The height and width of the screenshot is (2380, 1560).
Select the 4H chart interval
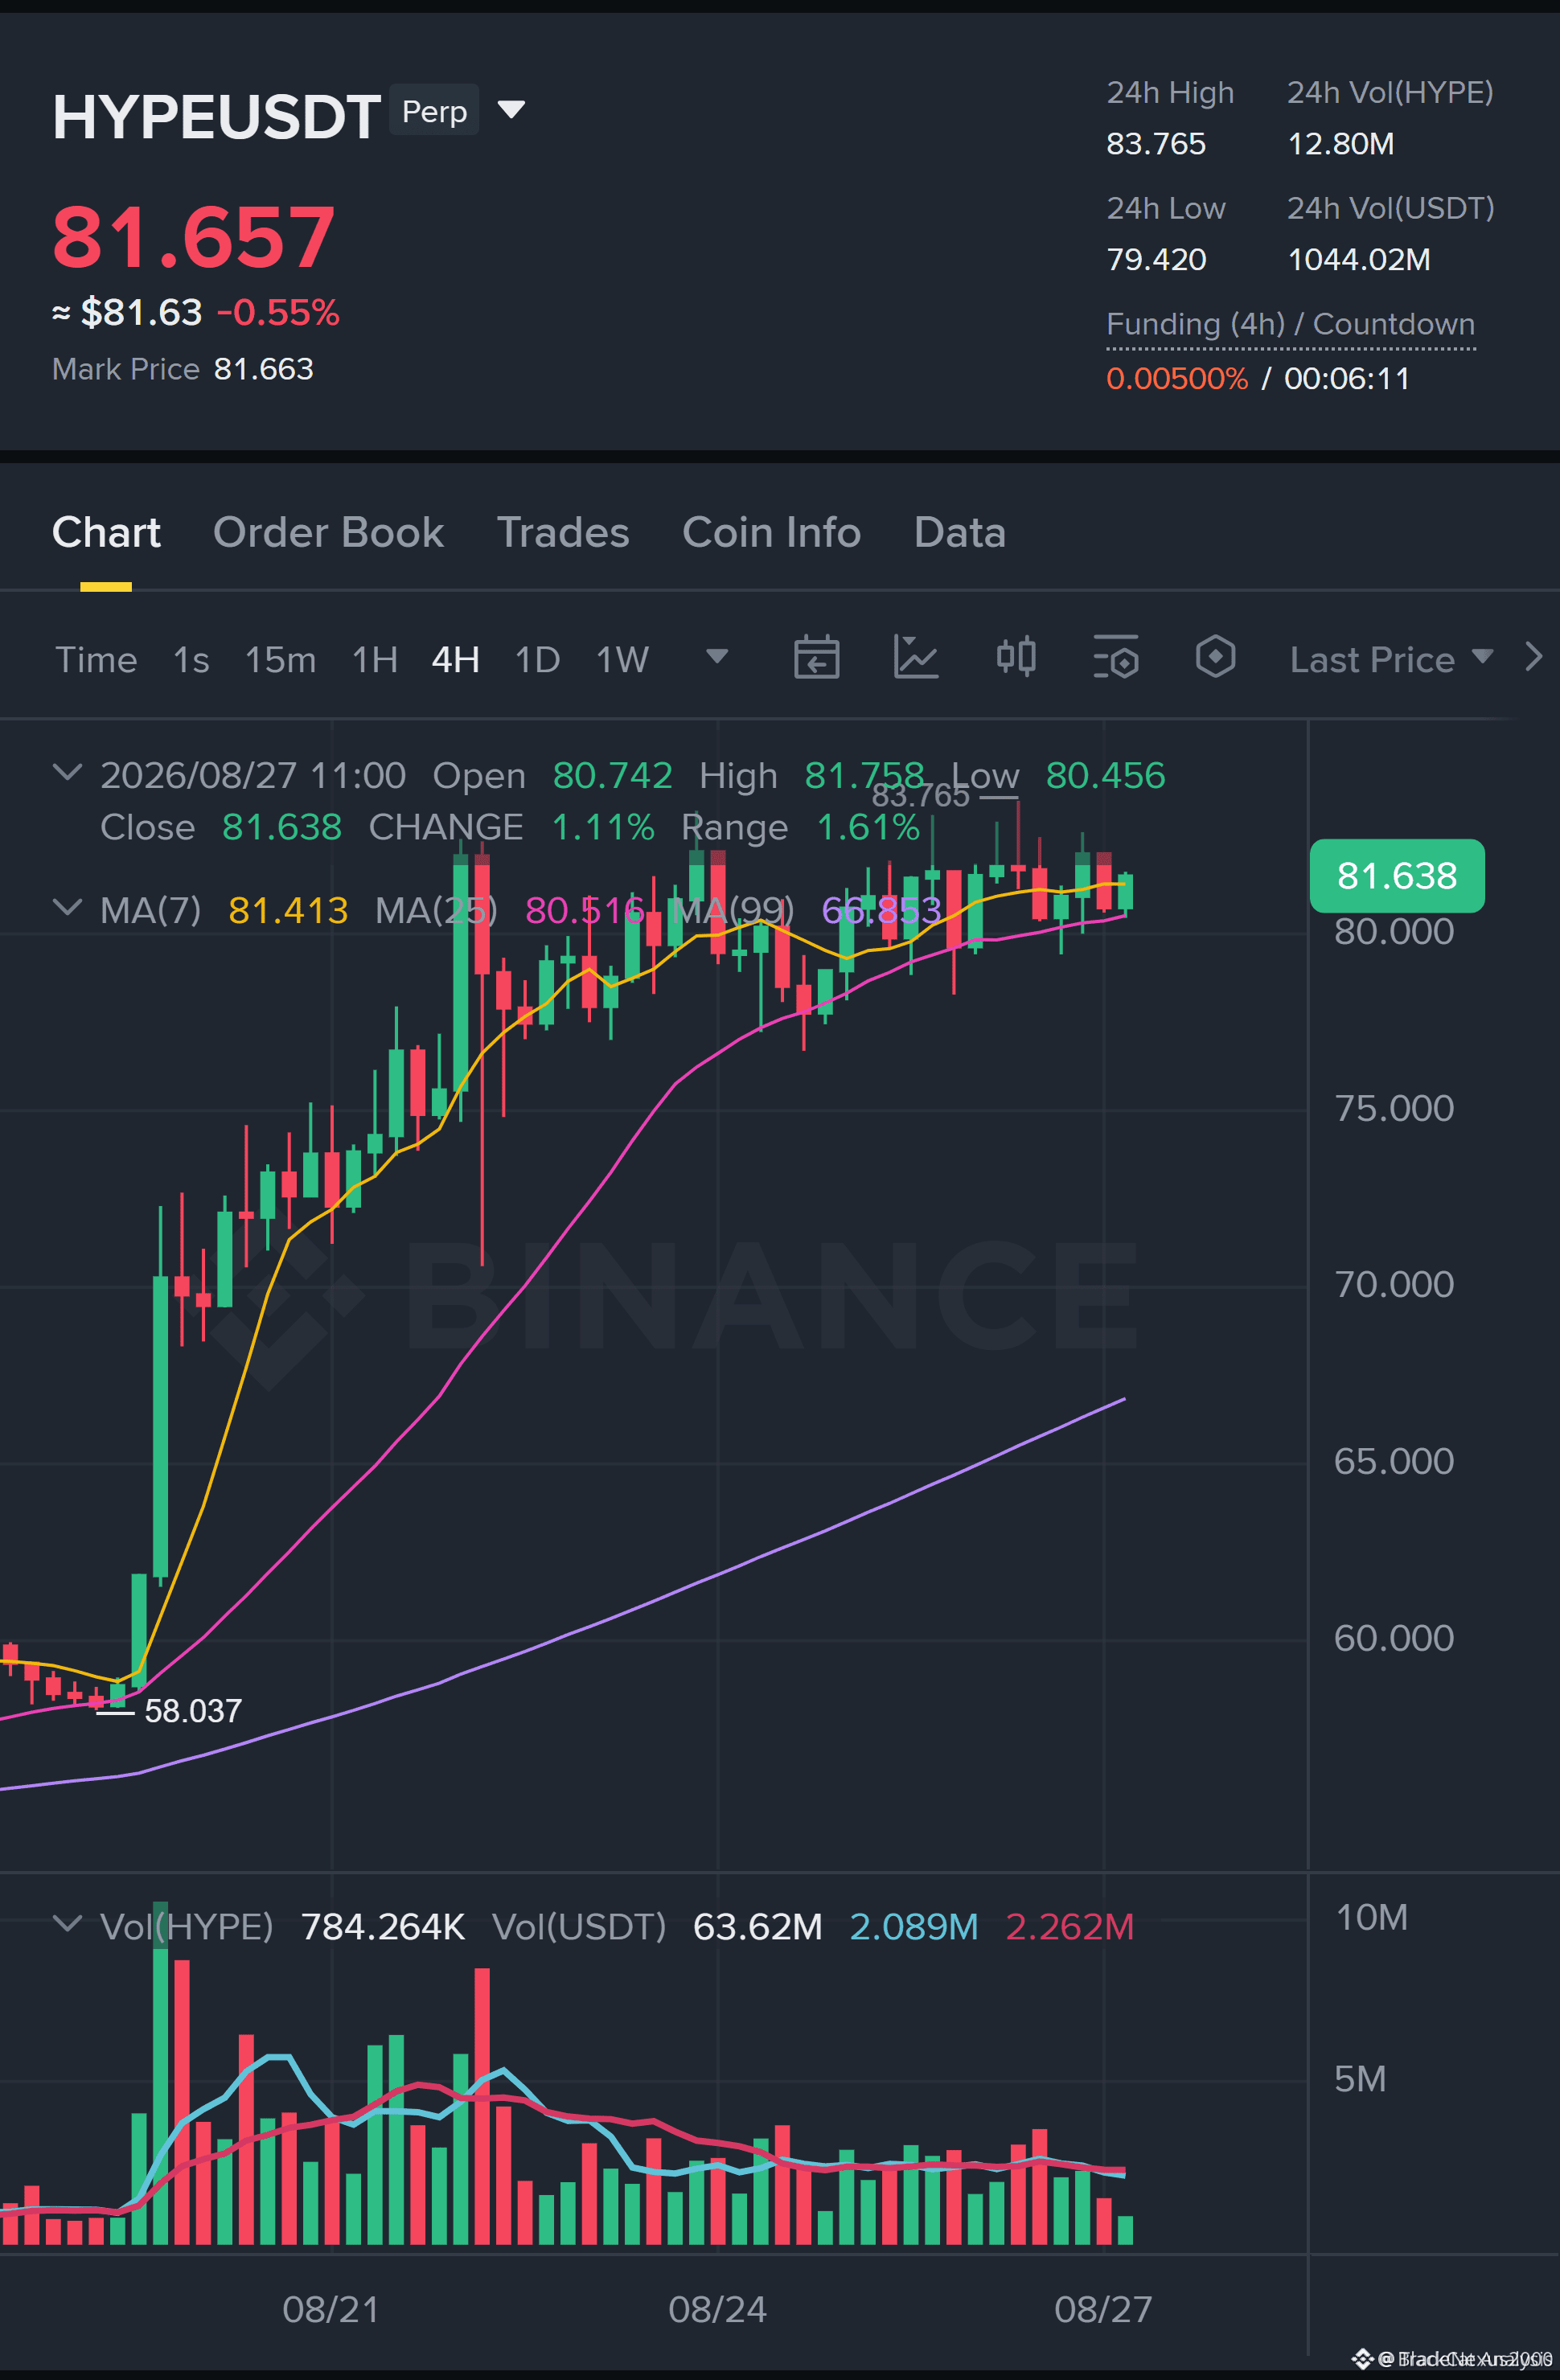(x=455, y=659)
